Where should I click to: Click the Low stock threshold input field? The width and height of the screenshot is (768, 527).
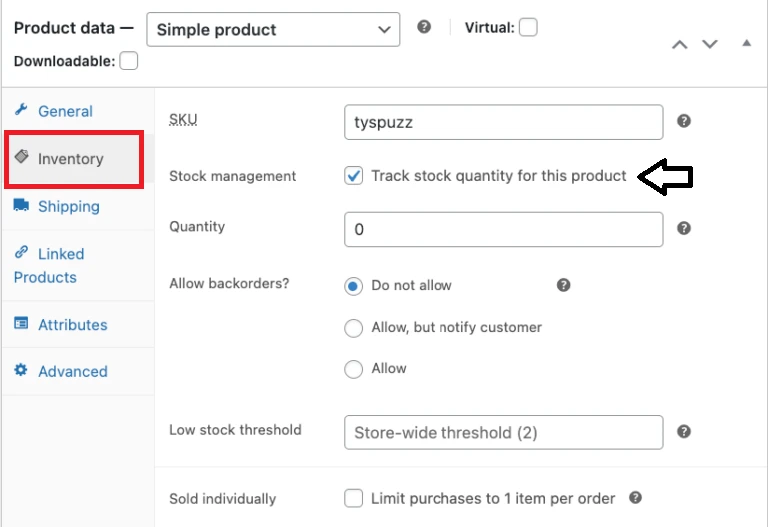click(503, 432)
